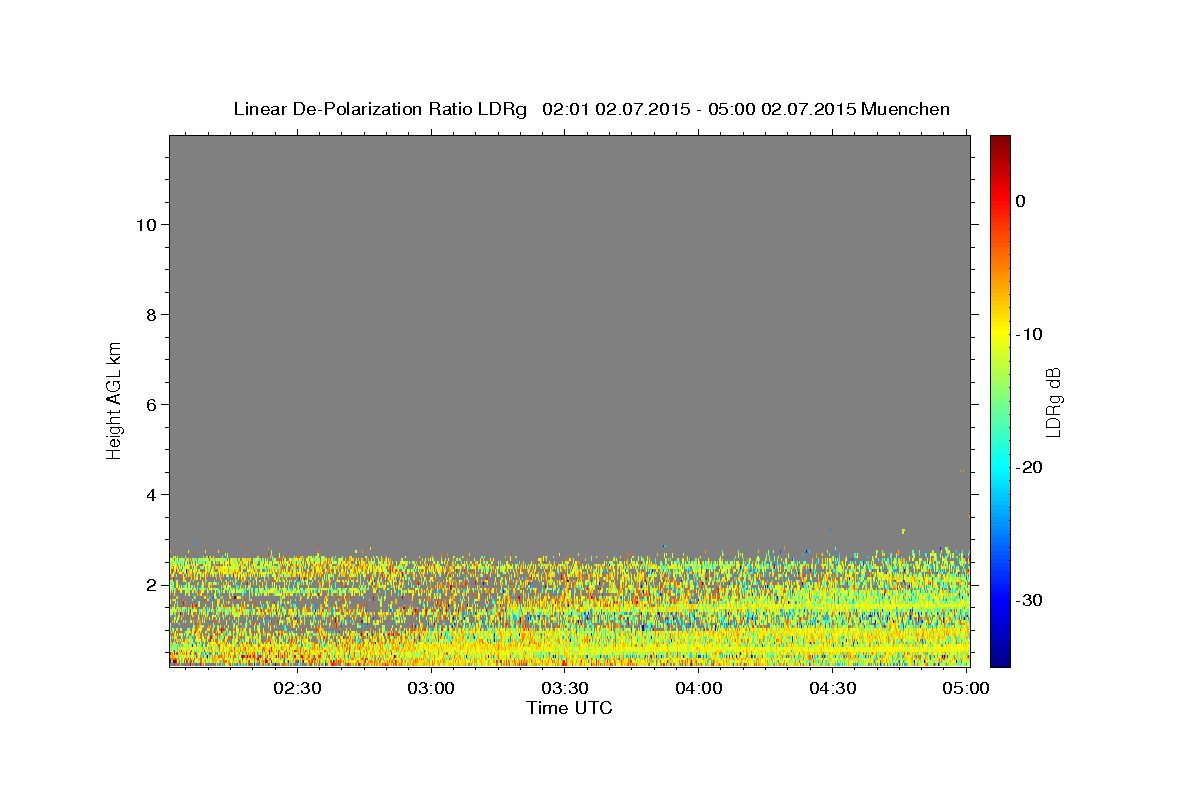
Task: Click the height tick label 4
Action: pyautogui.click(x=152, y=494)
